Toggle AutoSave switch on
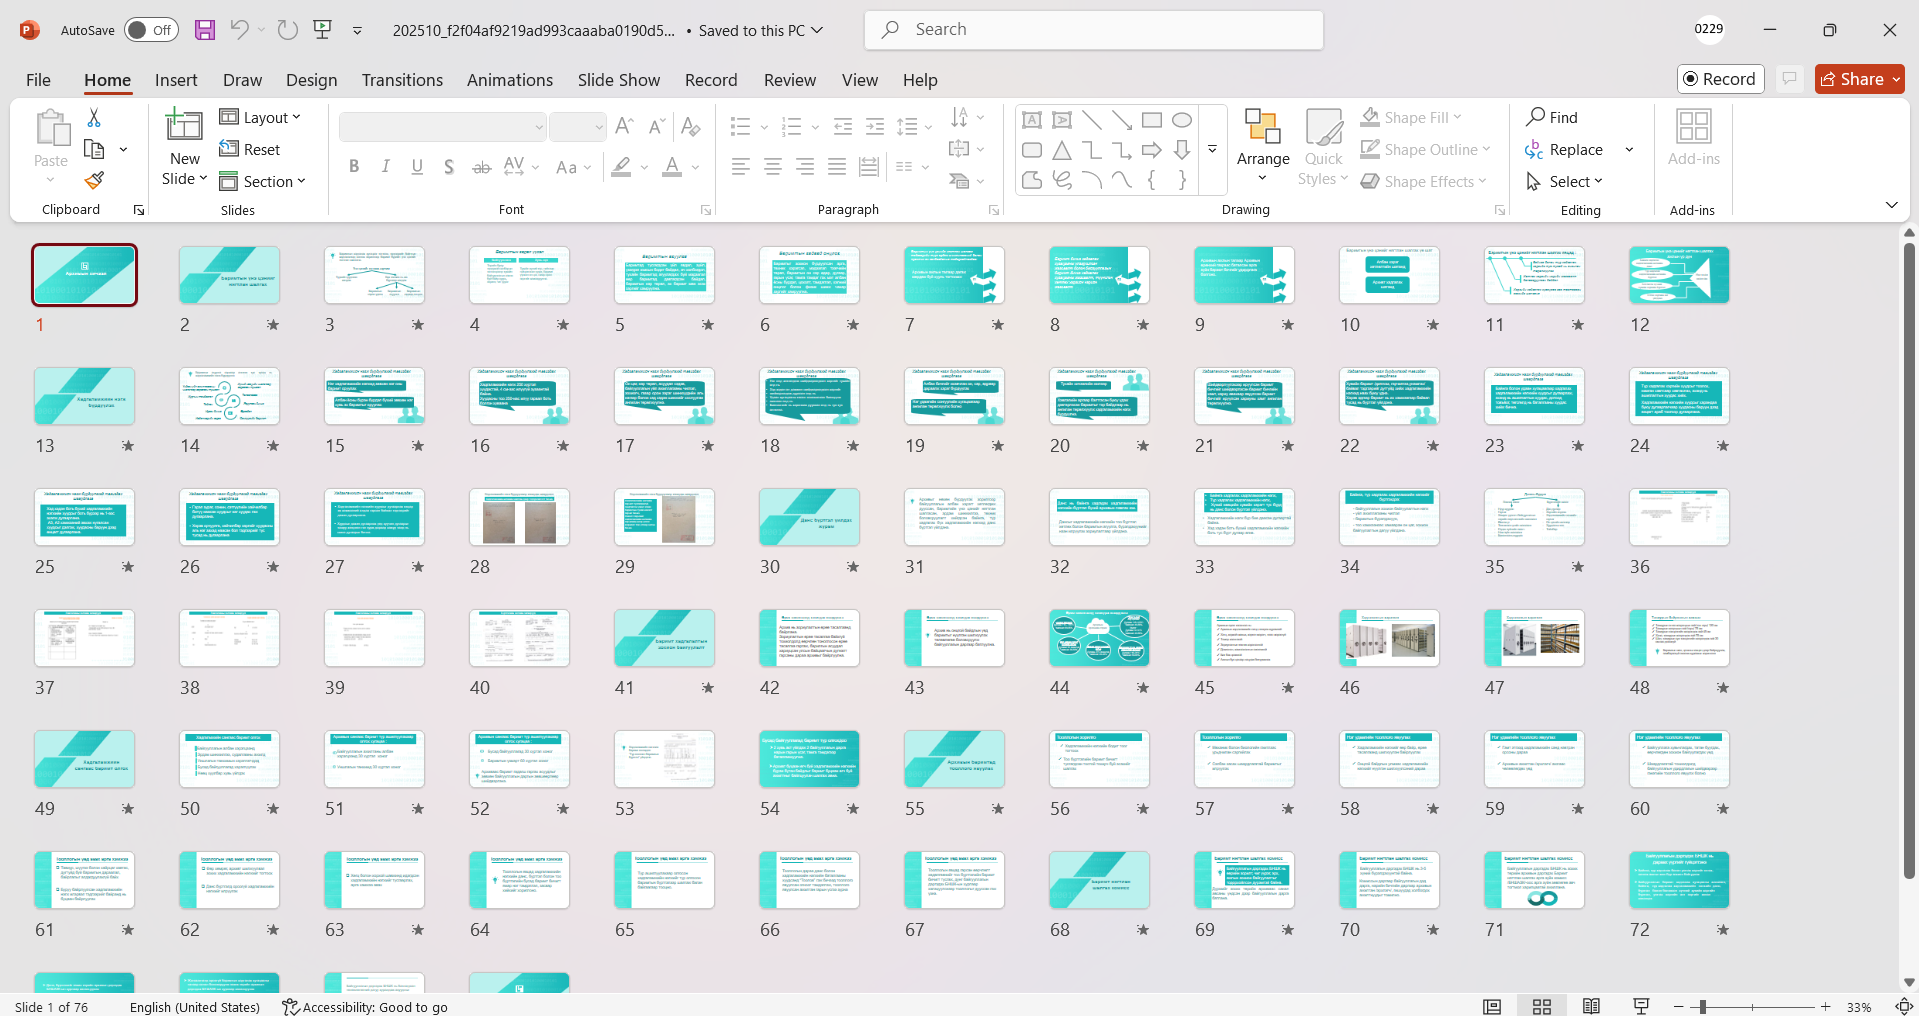Screen dimensions: 1919x1016 coord(151,30)
